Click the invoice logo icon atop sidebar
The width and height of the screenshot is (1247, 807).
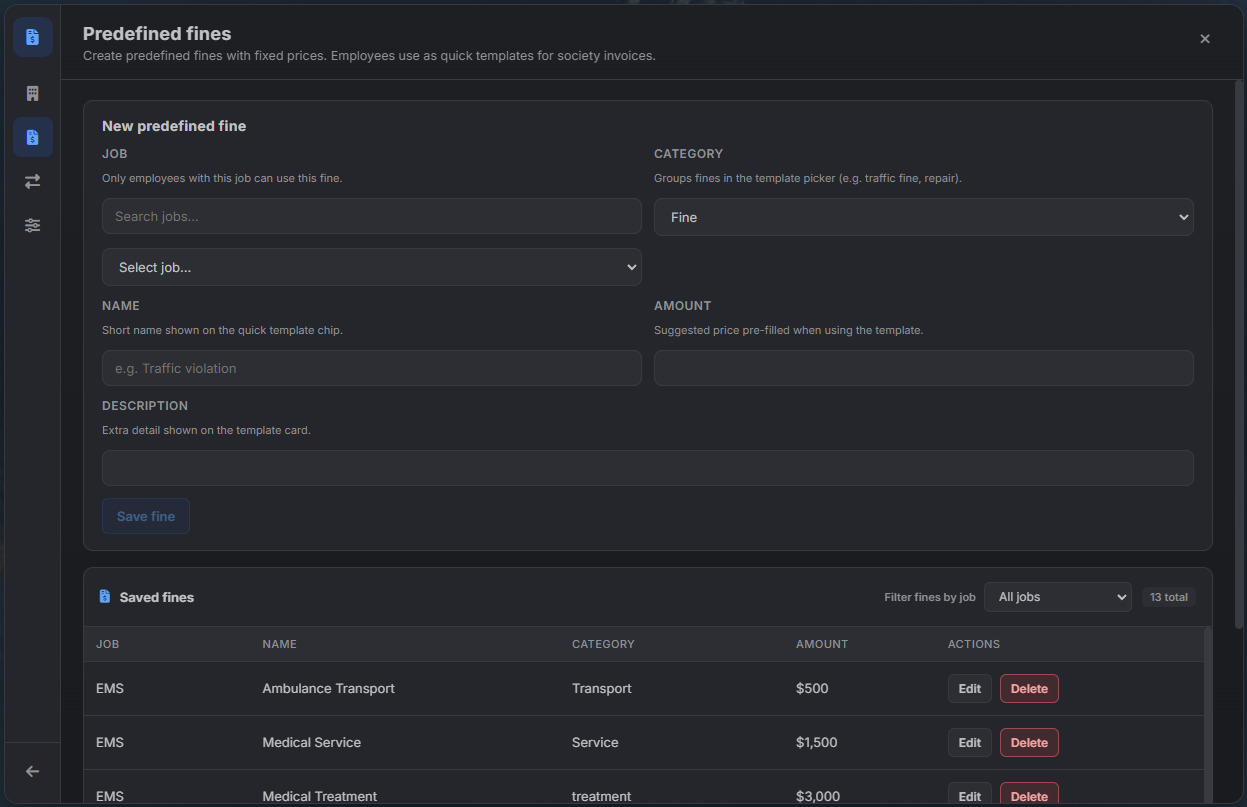point(33,37)
